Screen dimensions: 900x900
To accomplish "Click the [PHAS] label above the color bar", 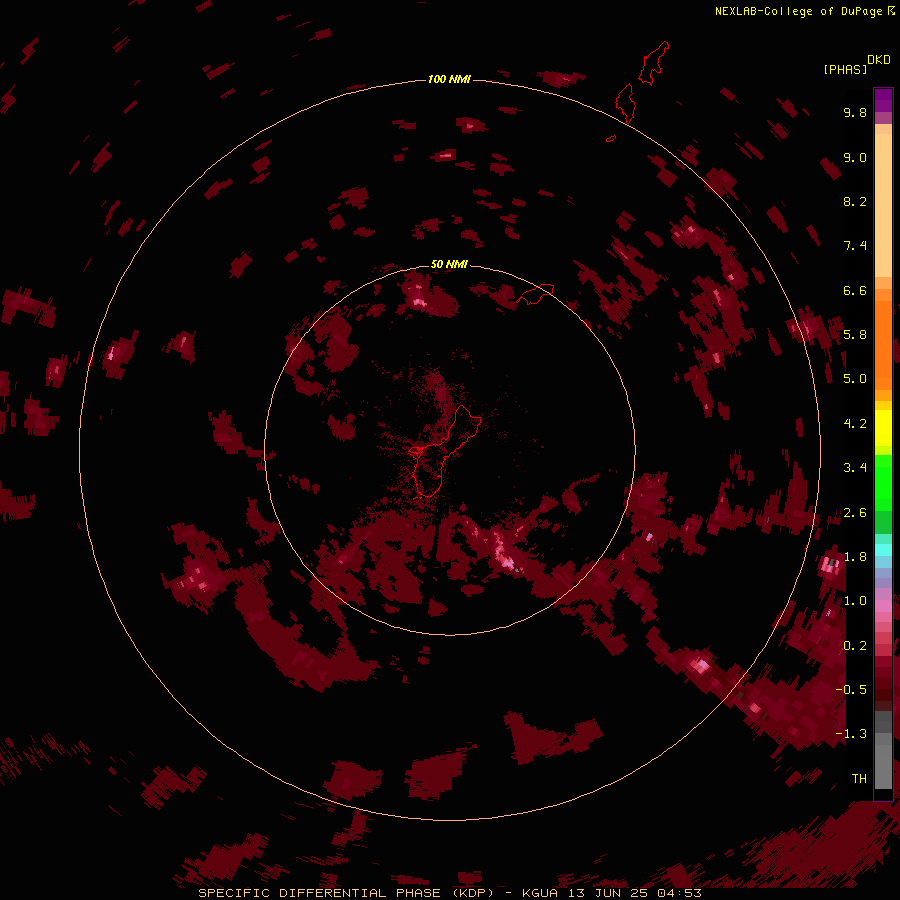I will (x=845, y=69).
